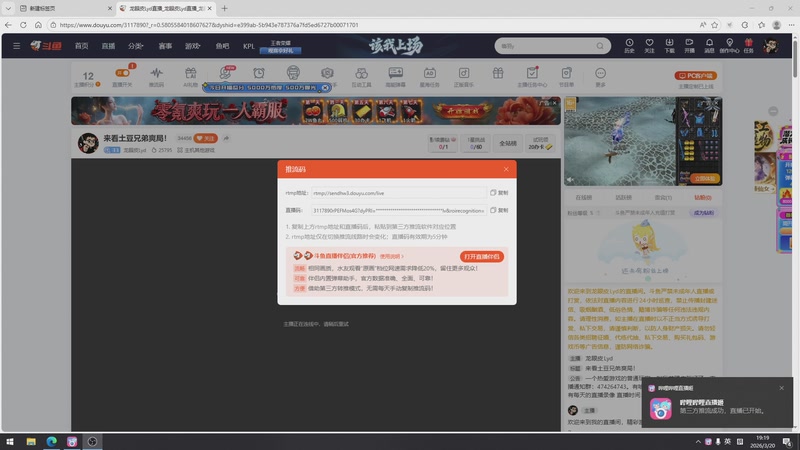The image size is (800, 450).
Task: Open the 更多 ellipsis icon
Action: pyautogui.click(x=601, y=77)
